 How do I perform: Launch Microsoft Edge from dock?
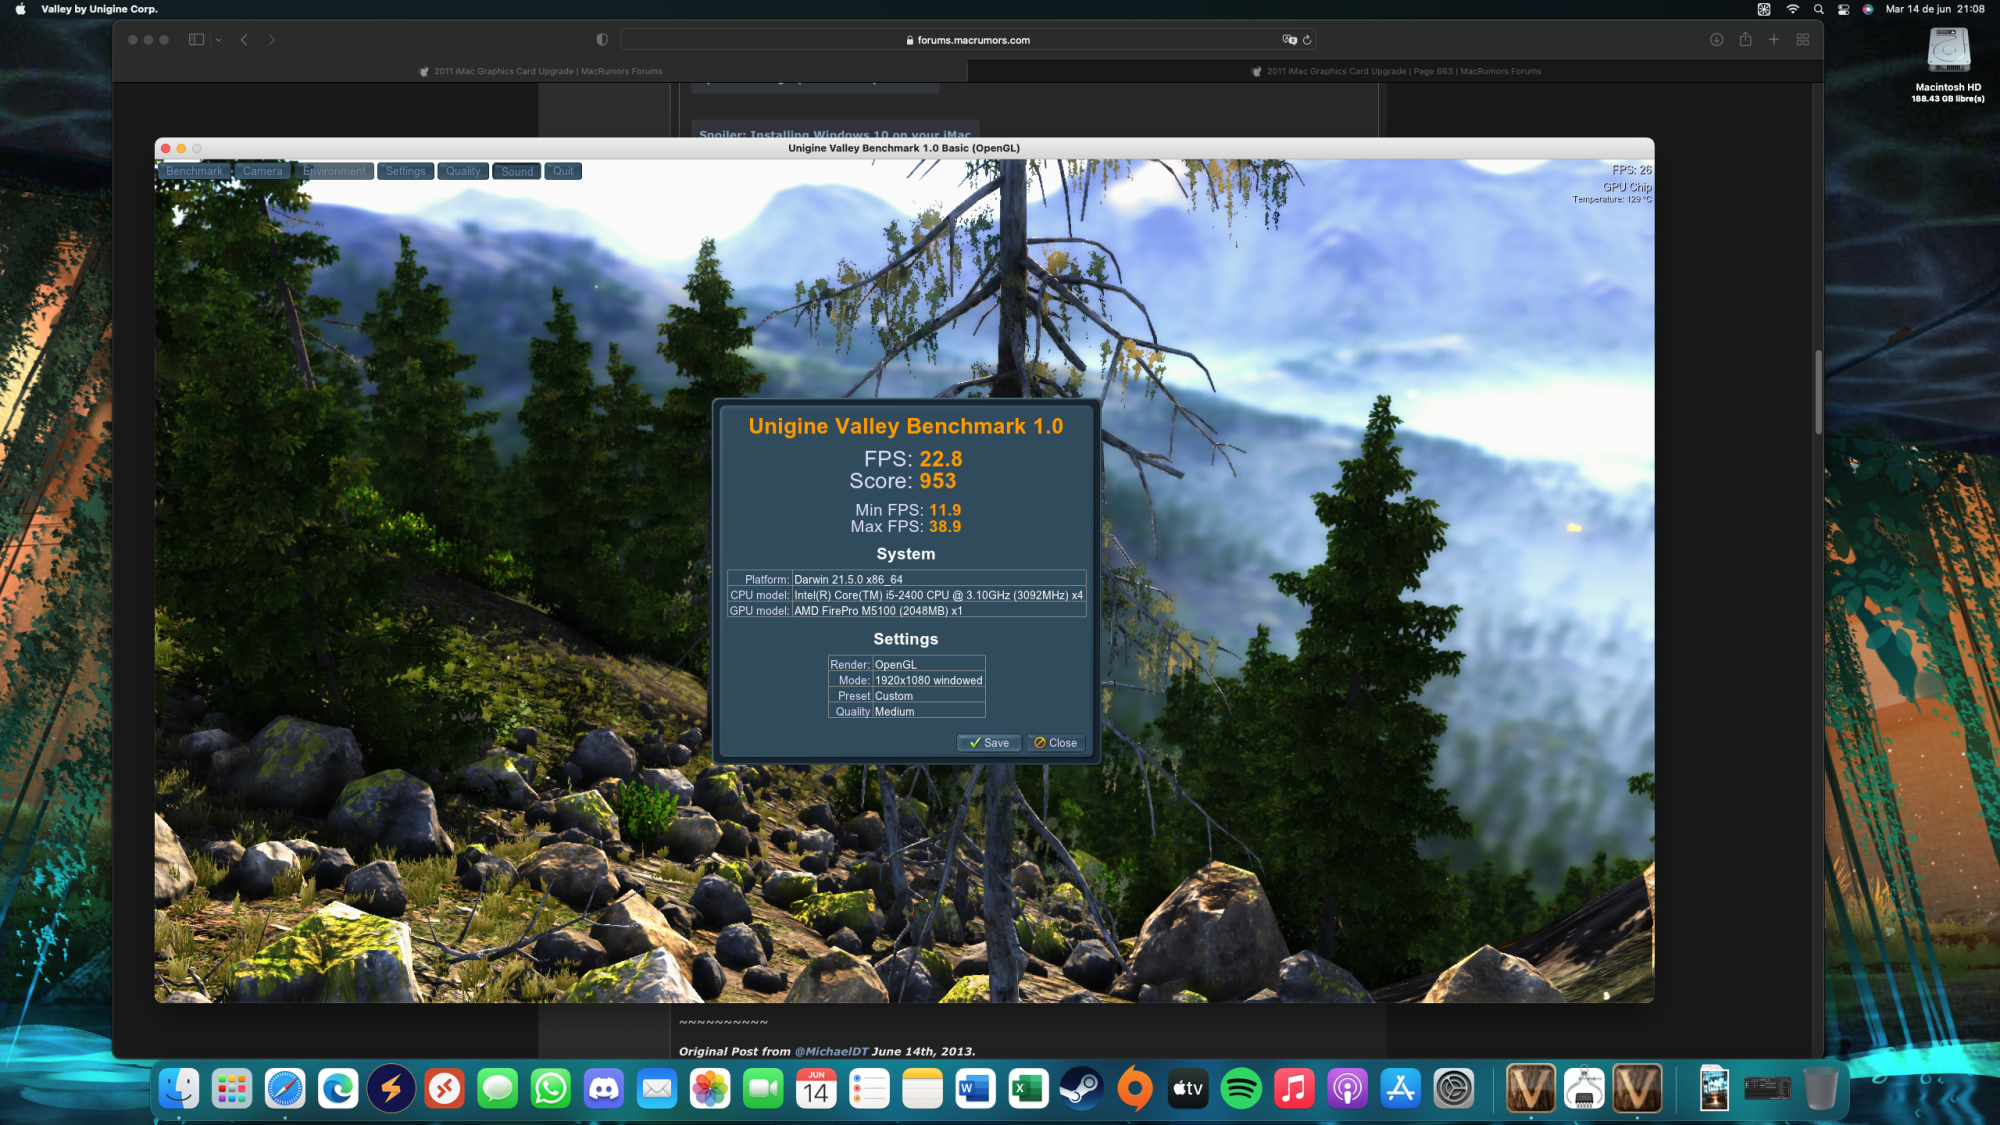click(338, 1089)
